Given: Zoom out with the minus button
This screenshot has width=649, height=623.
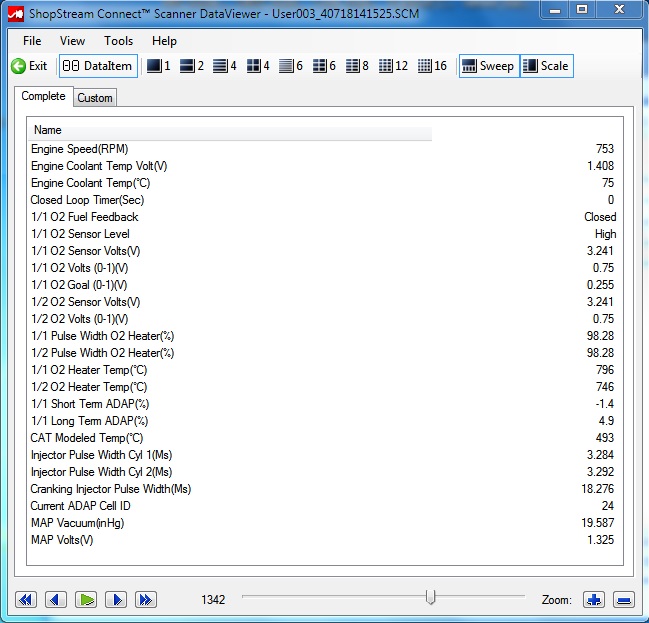Looking at the screenshot, I should click(624, 599).
